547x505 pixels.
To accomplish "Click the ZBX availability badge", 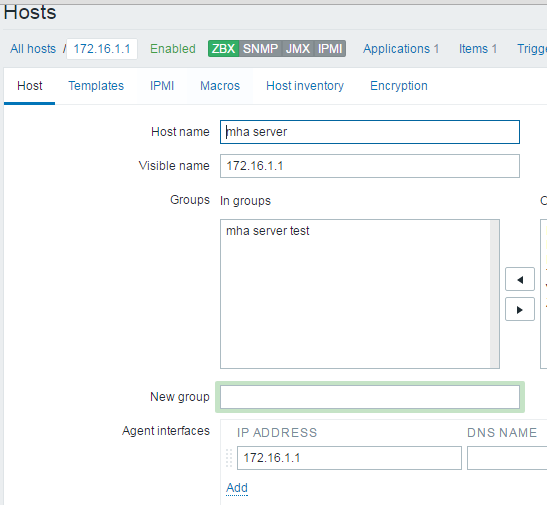I will coord(223,48).
